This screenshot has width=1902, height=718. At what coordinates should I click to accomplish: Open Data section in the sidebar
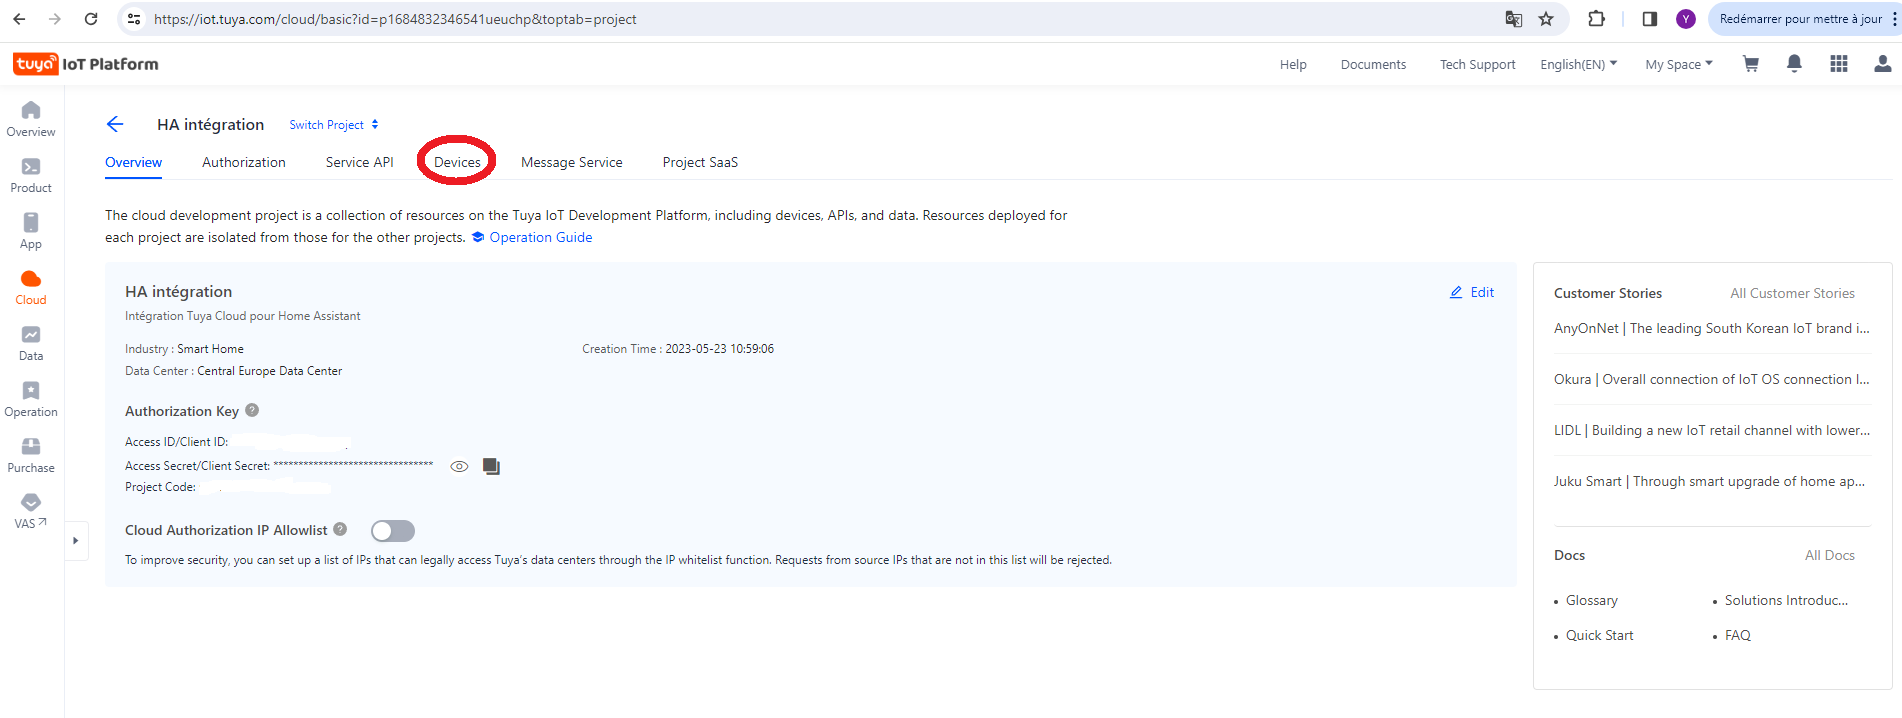[31, 343]
